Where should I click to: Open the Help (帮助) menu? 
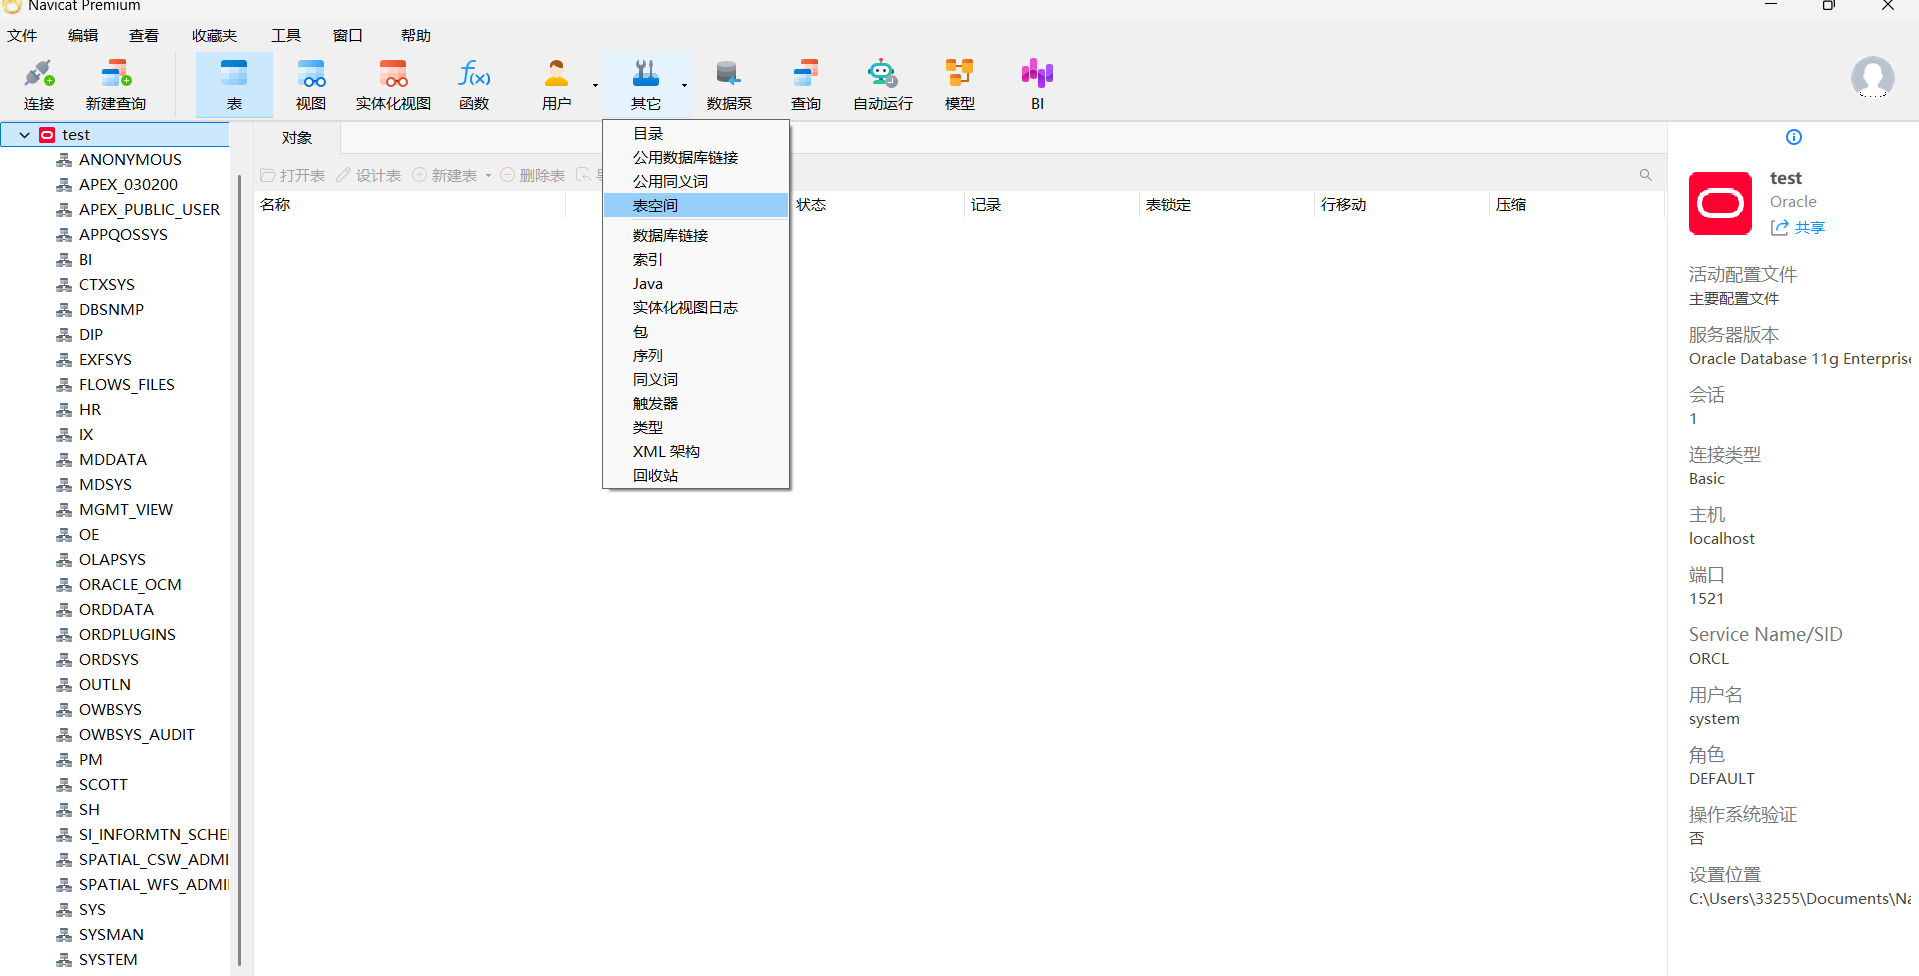coord(416,36)
